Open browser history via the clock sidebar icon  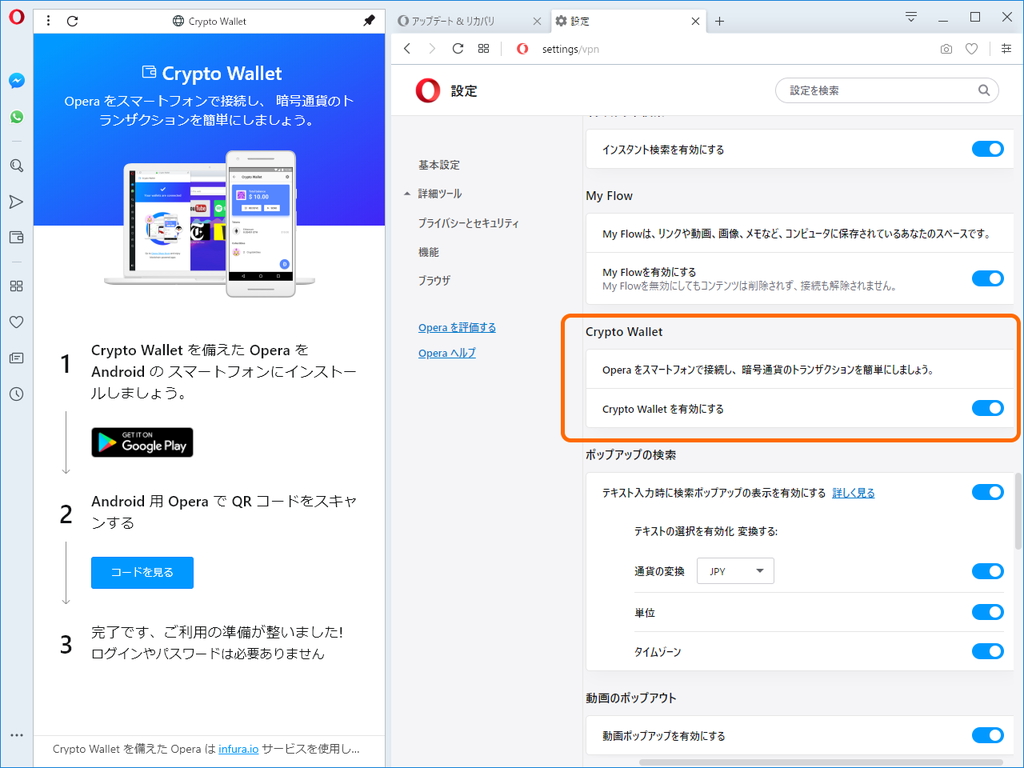coord(16,394)
